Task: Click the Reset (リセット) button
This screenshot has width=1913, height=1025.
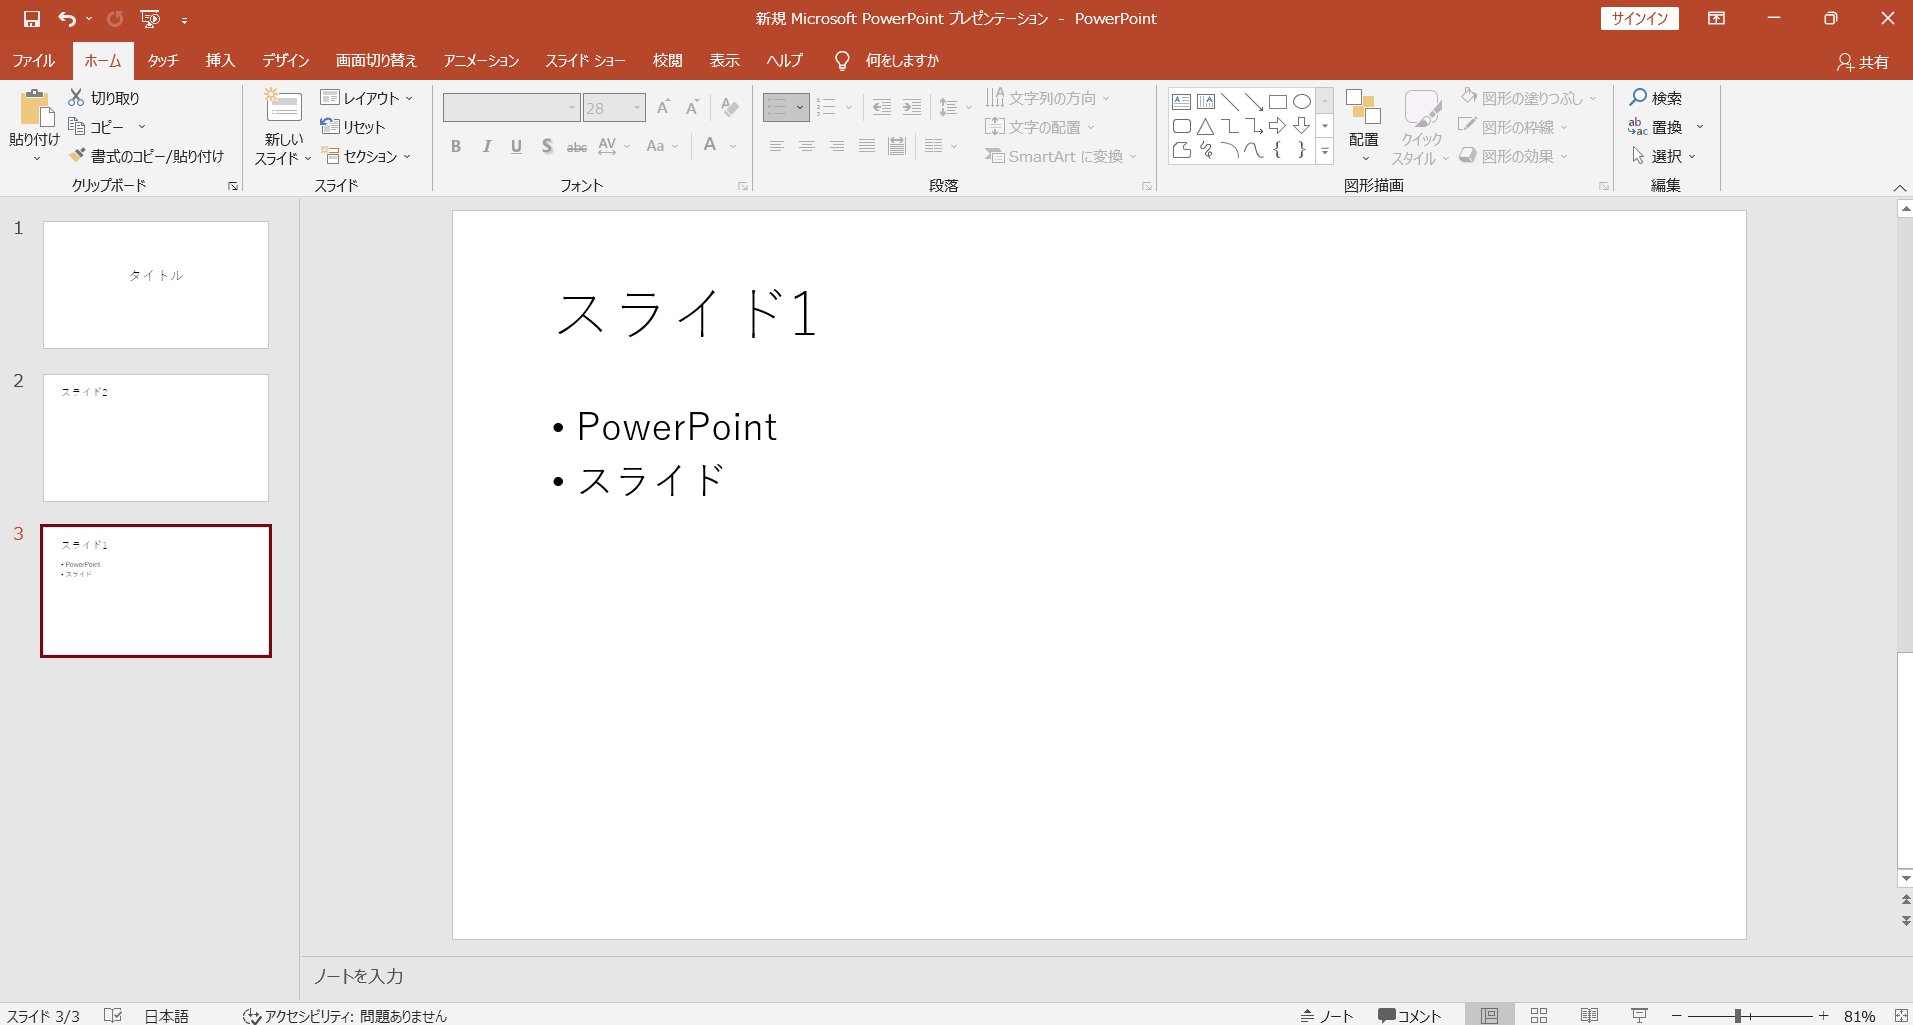Action: 353,127
